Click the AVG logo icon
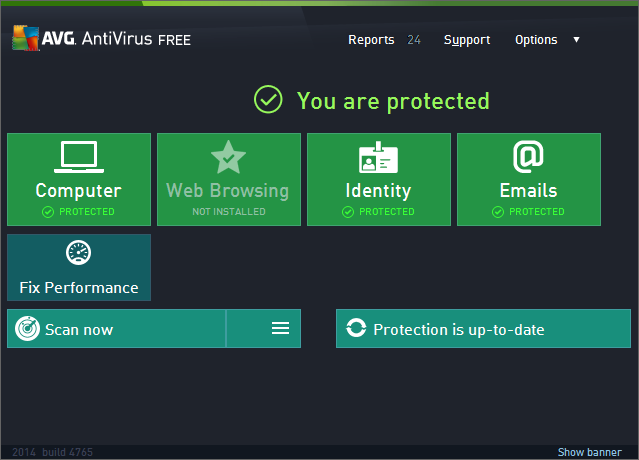Screen dimensions: 639x460 26,38
